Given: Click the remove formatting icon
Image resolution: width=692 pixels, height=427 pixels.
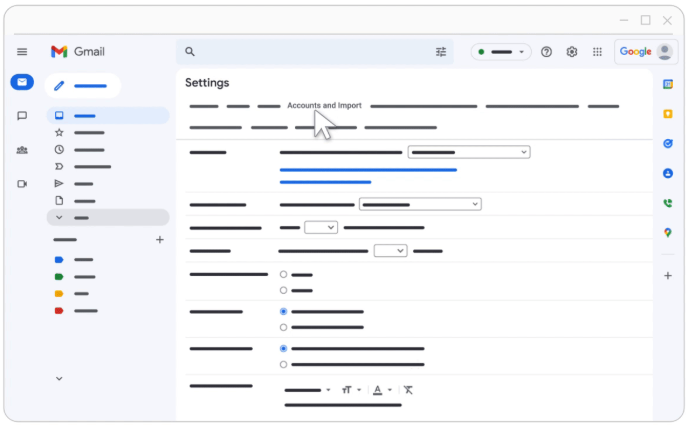Looking at the screenshot, I should 408,390.
